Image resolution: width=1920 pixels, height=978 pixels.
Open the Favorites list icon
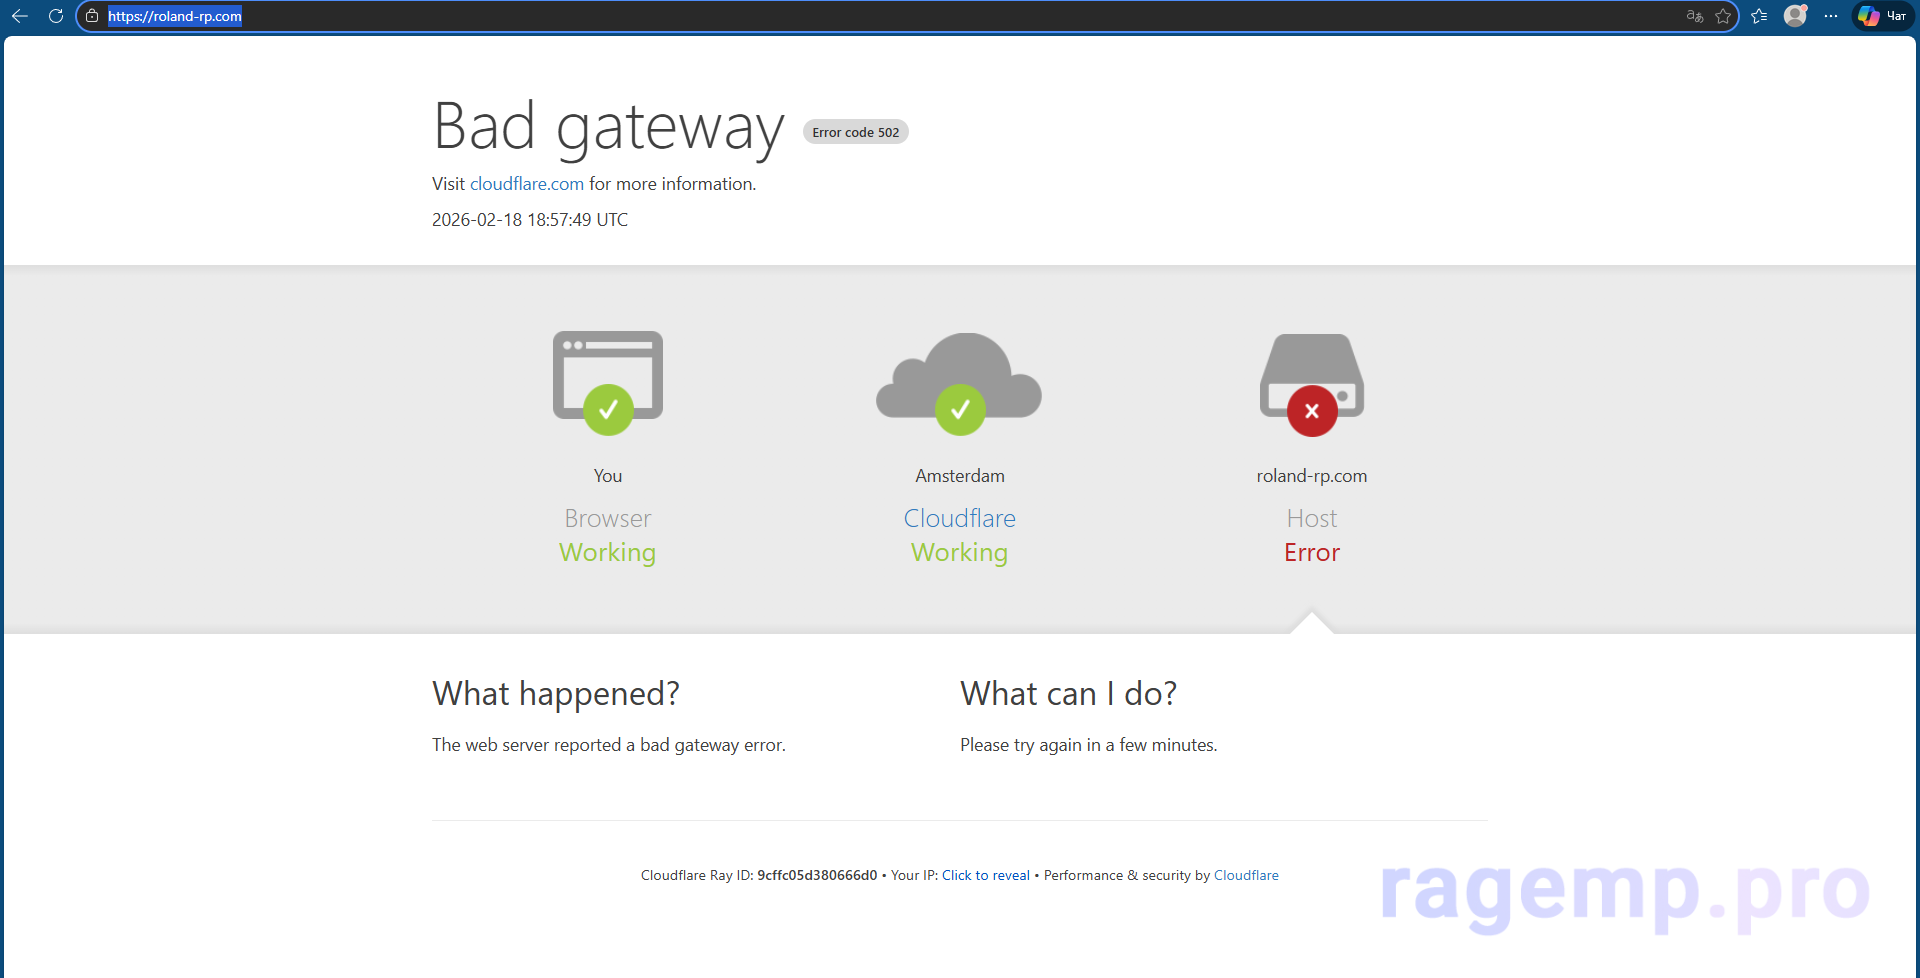click(x=1760, y=16)
